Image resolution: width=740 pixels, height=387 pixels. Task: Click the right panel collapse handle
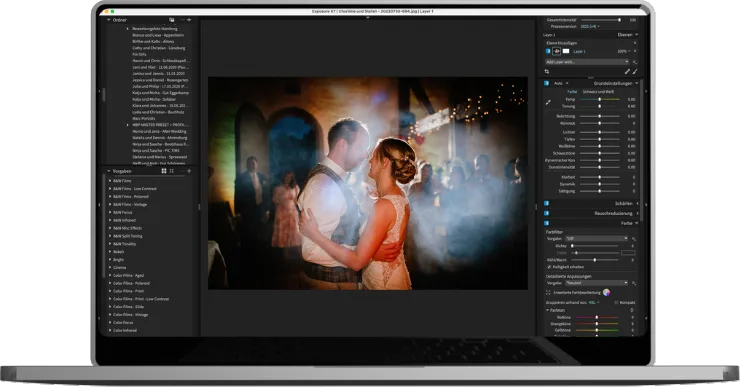[646, 205]
